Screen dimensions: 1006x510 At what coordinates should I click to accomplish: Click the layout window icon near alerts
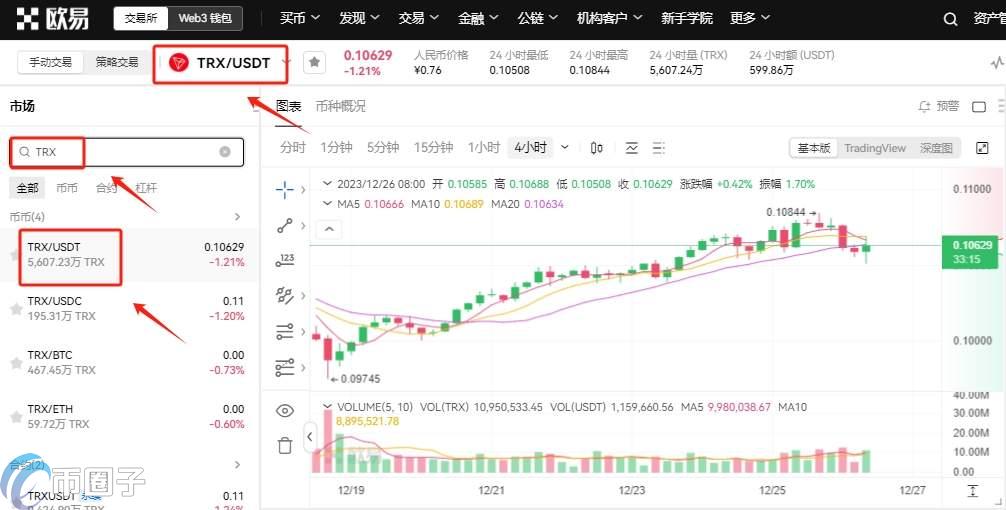click(x=979, y=106)
